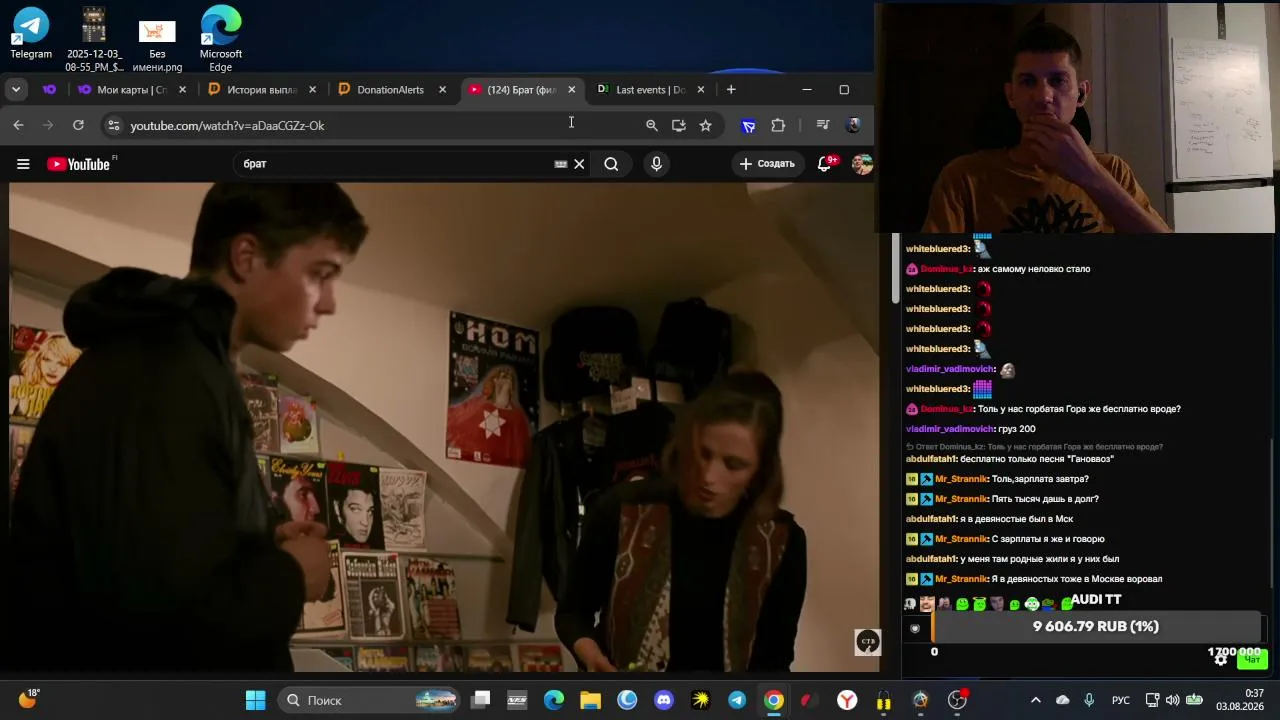The height and width of the screenshot is (720, 1280).
Task: Switch the РУС keyboard language
Action: click(x=1121, y=700)
